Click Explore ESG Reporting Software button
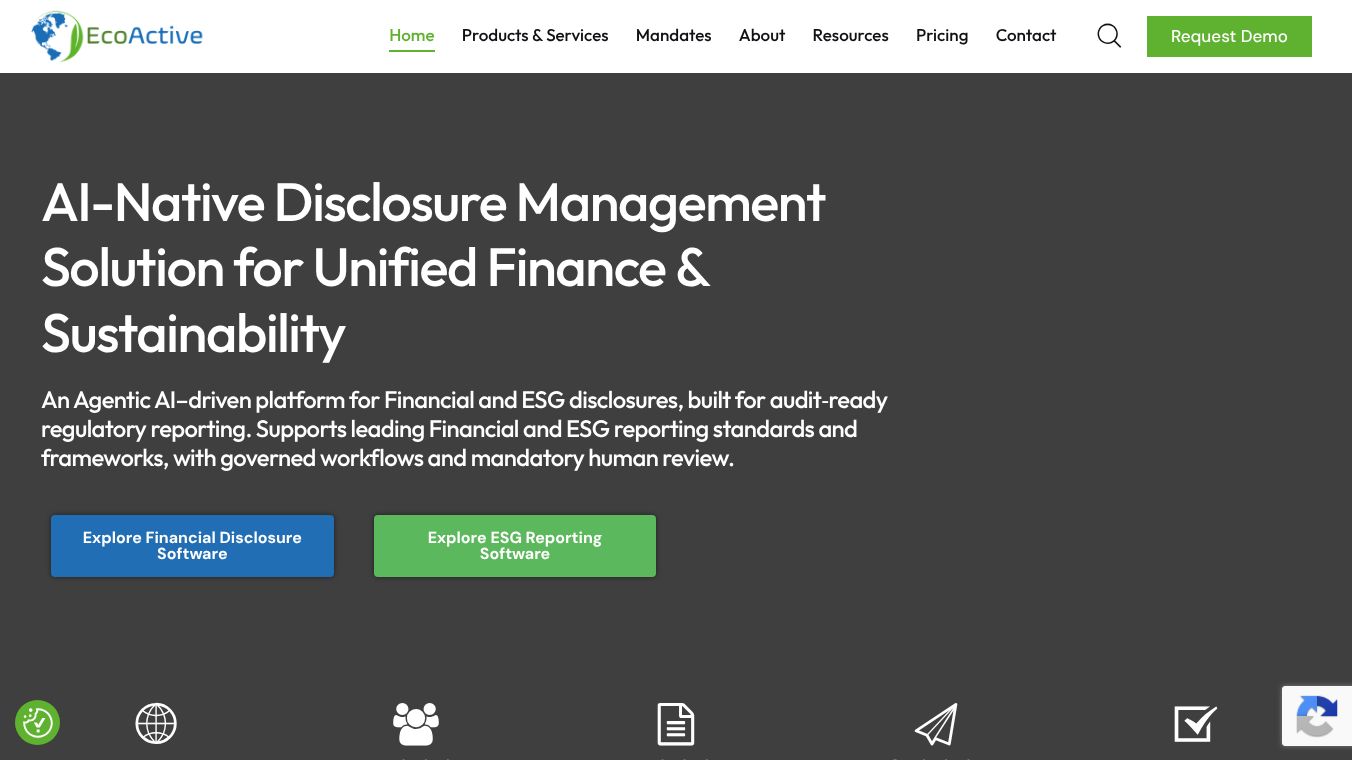The width and height of the screenshot is (1352, 760). tap(515, 546)
